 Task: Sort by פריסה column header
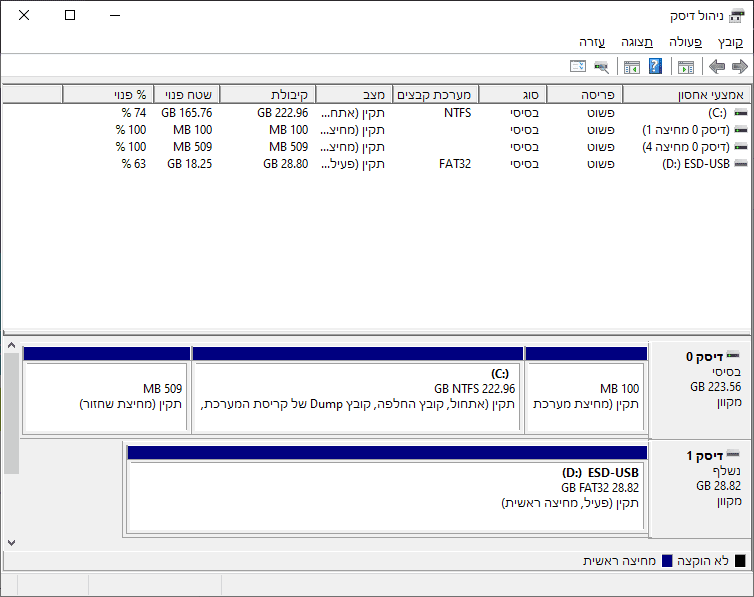click(585, 95)
